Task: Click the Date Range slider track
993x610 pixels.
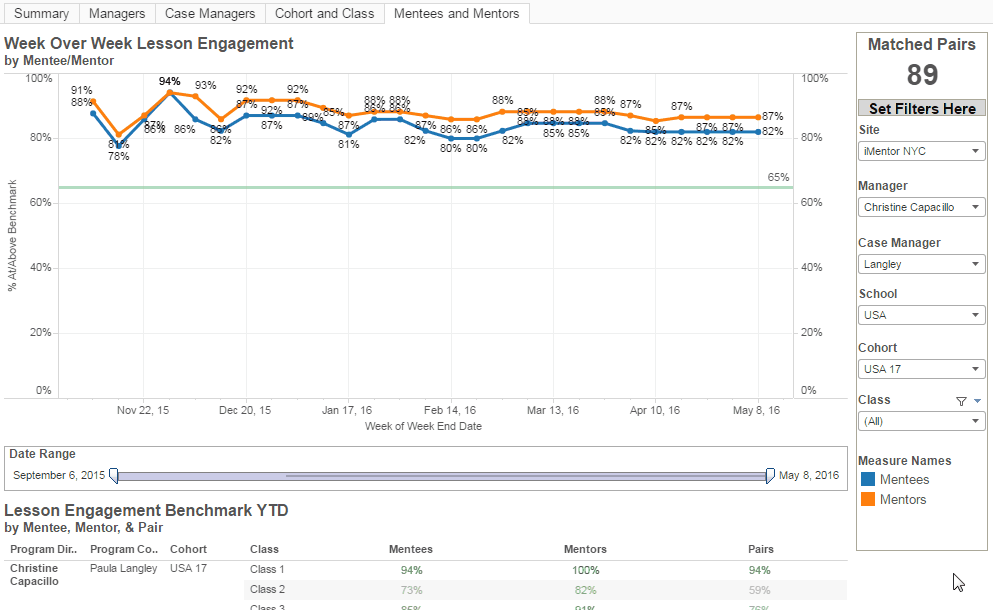Action: [x=441, y=476]
